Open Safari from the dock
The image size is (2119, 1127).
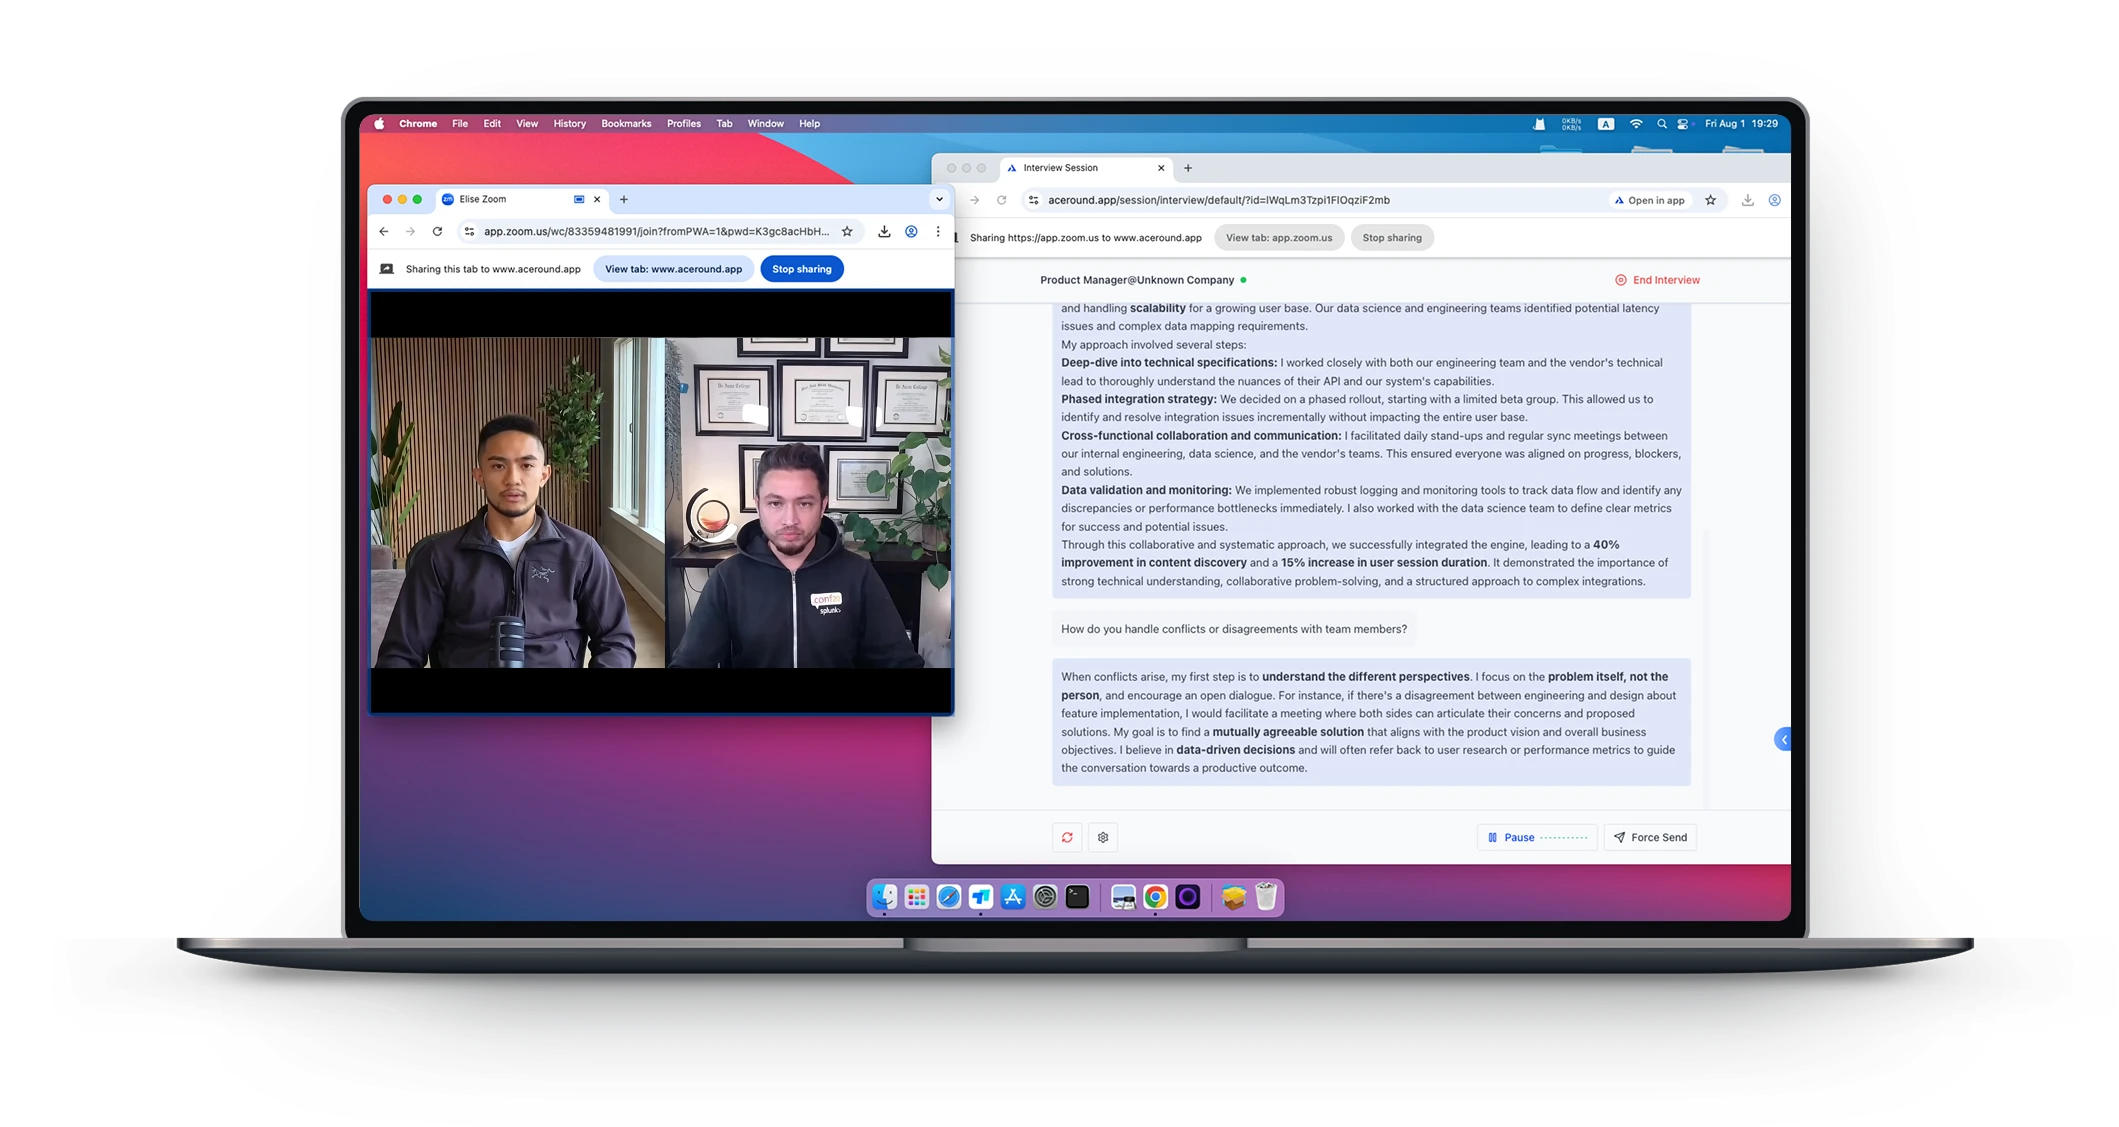[949, 897]
